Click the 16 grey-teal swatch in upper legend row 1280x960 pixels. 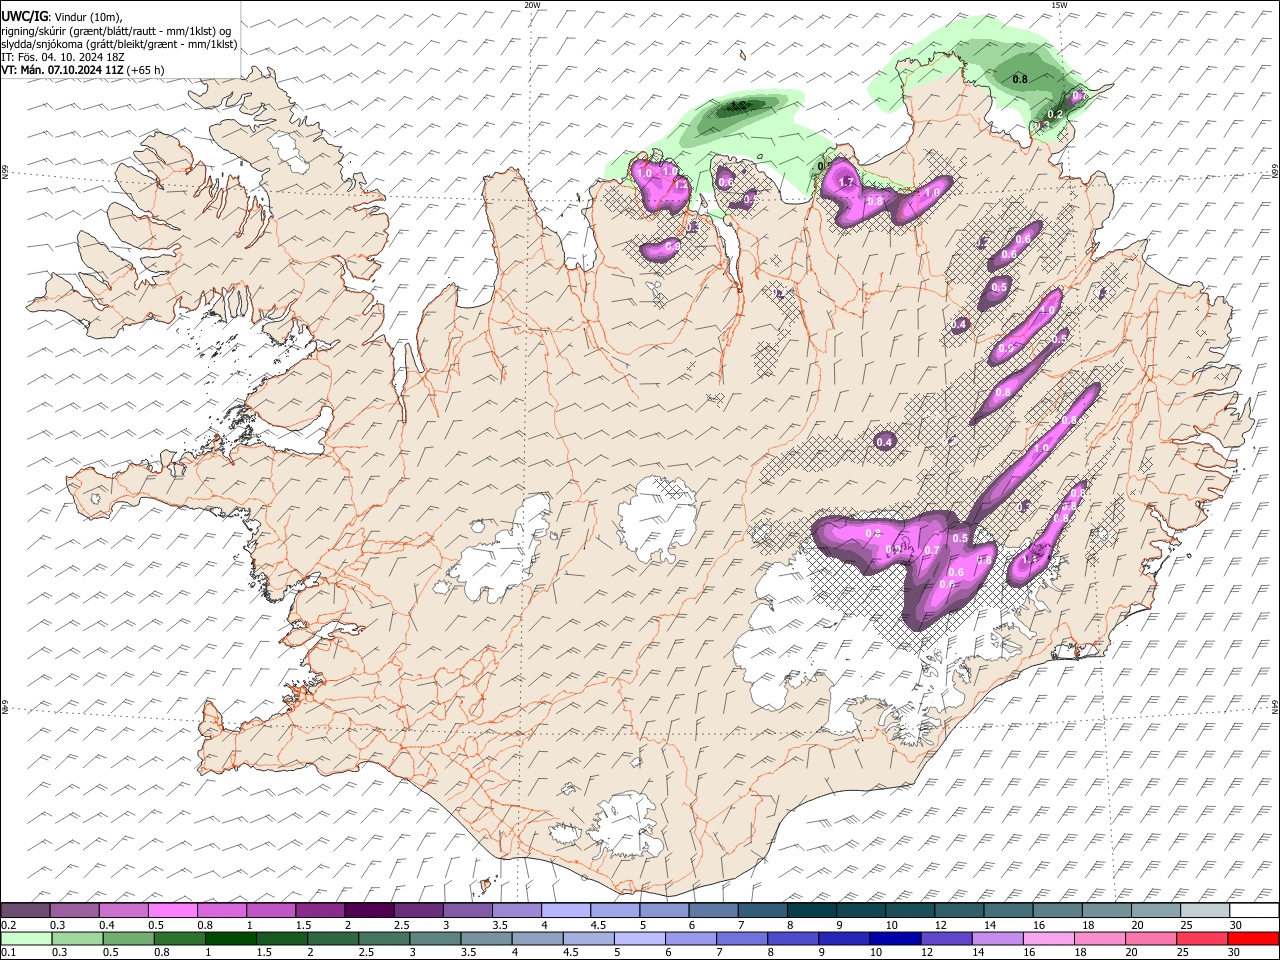[x=1057, y=911]
